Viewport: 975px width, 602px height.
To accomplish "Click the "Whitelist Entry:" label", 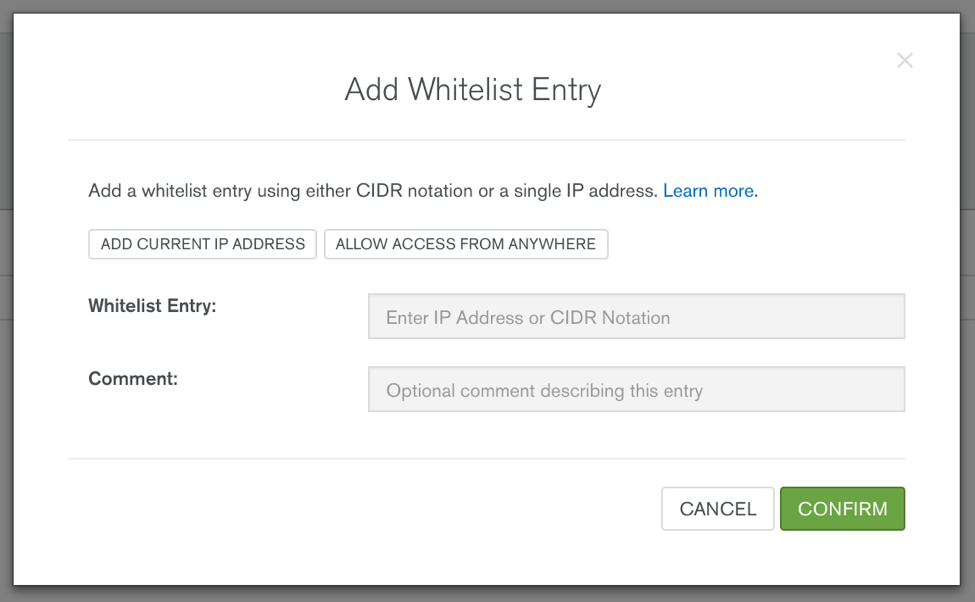I will click(152, 306).
